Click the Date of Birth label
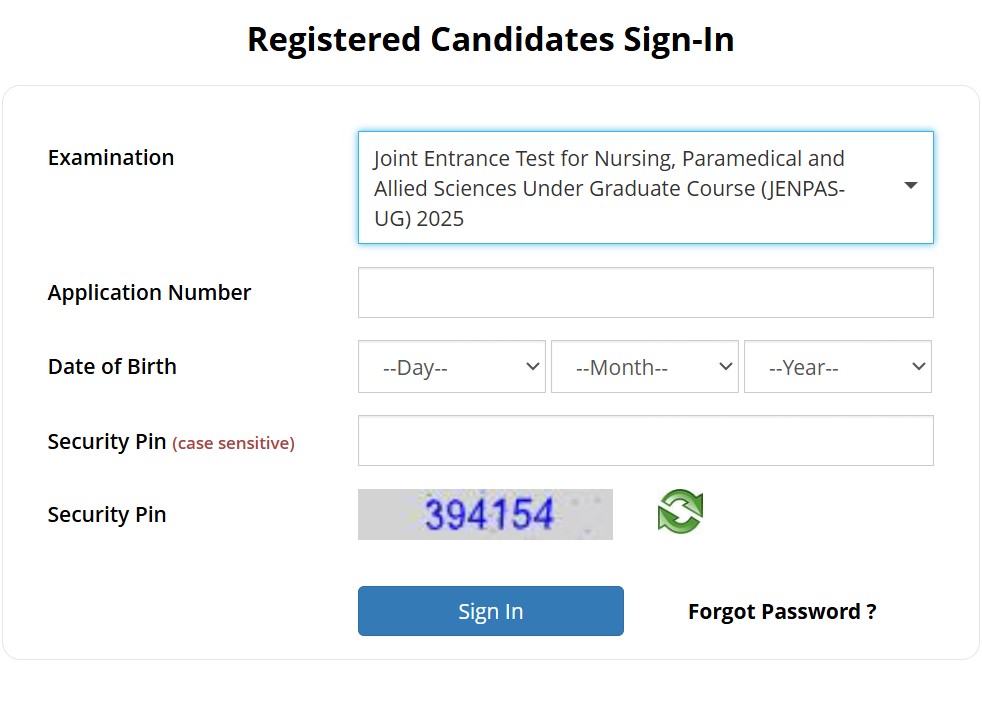 [x=112, y=366]
